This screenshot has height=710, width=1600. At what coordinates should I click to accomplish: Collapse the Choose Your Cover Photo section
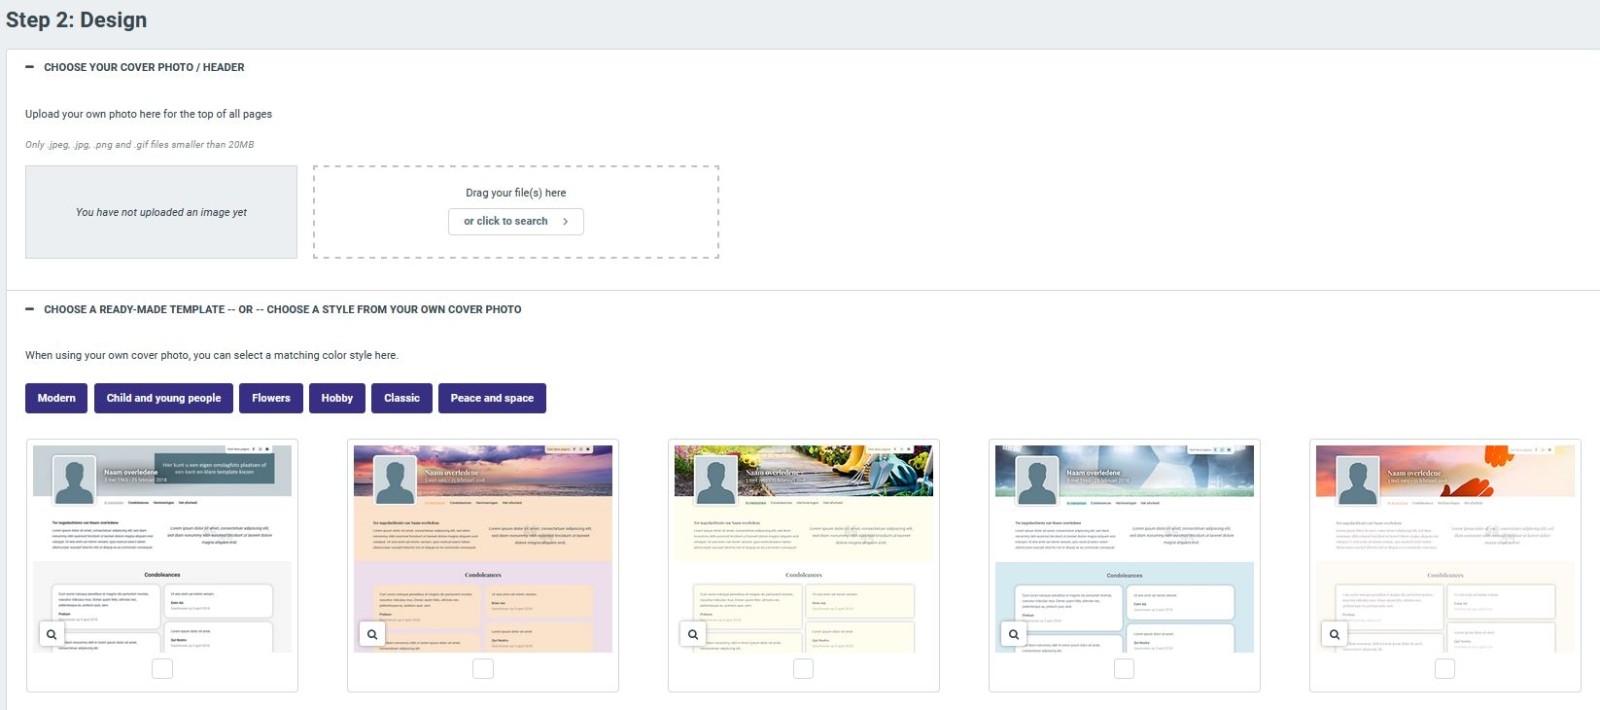(30, 67)
